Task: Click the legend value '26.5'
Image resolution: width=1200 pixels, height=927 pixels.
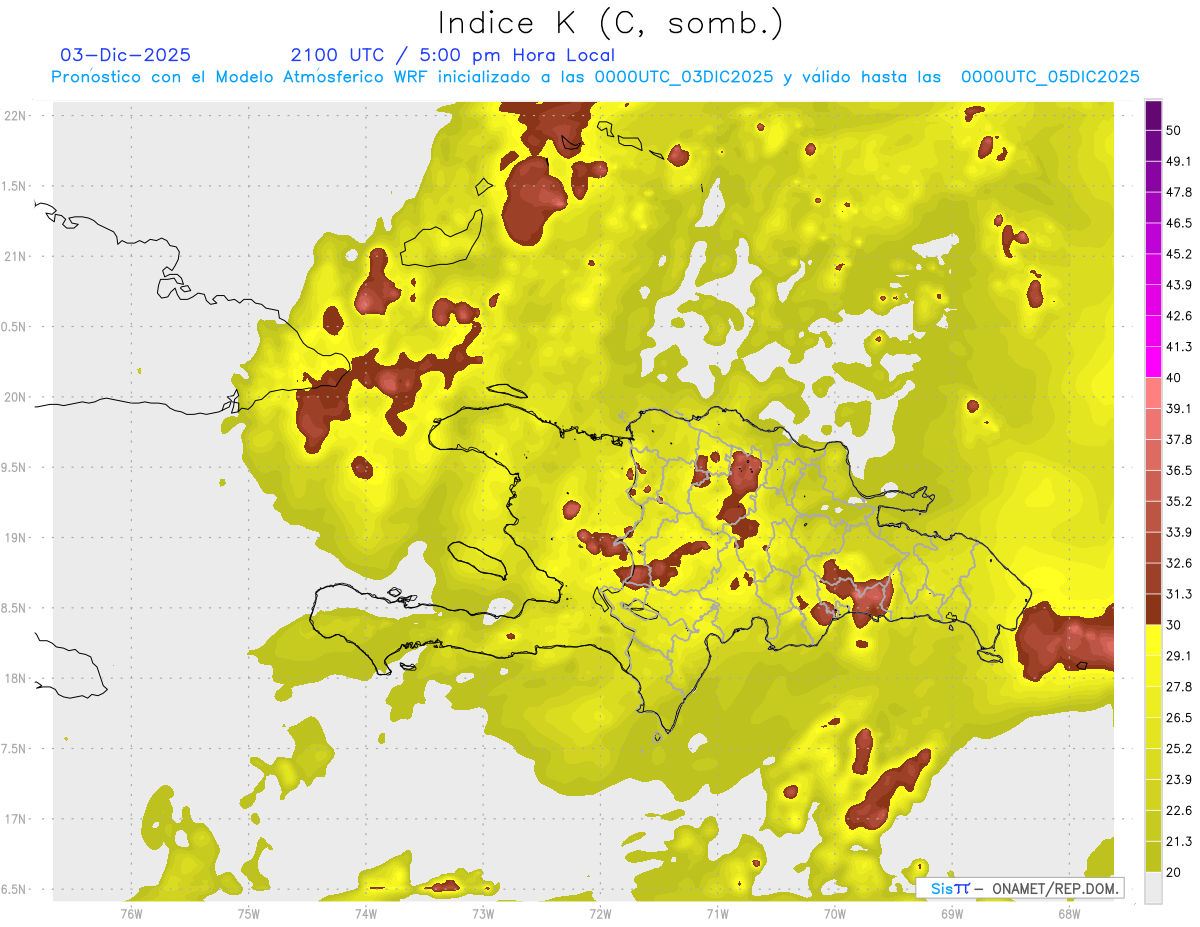Action: click(x=1179, y=718)
